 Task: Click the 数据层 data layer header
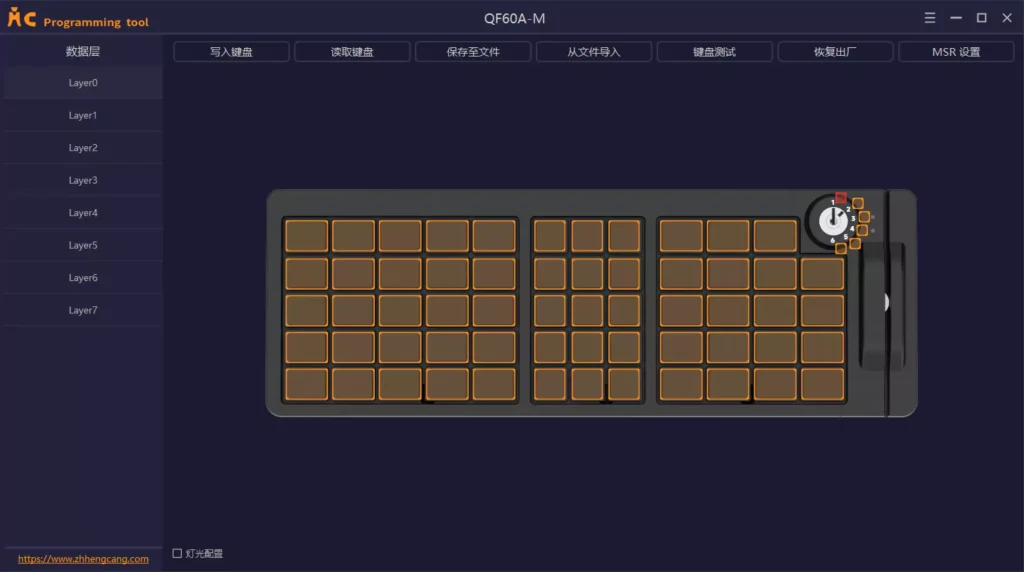click(83, 51)
